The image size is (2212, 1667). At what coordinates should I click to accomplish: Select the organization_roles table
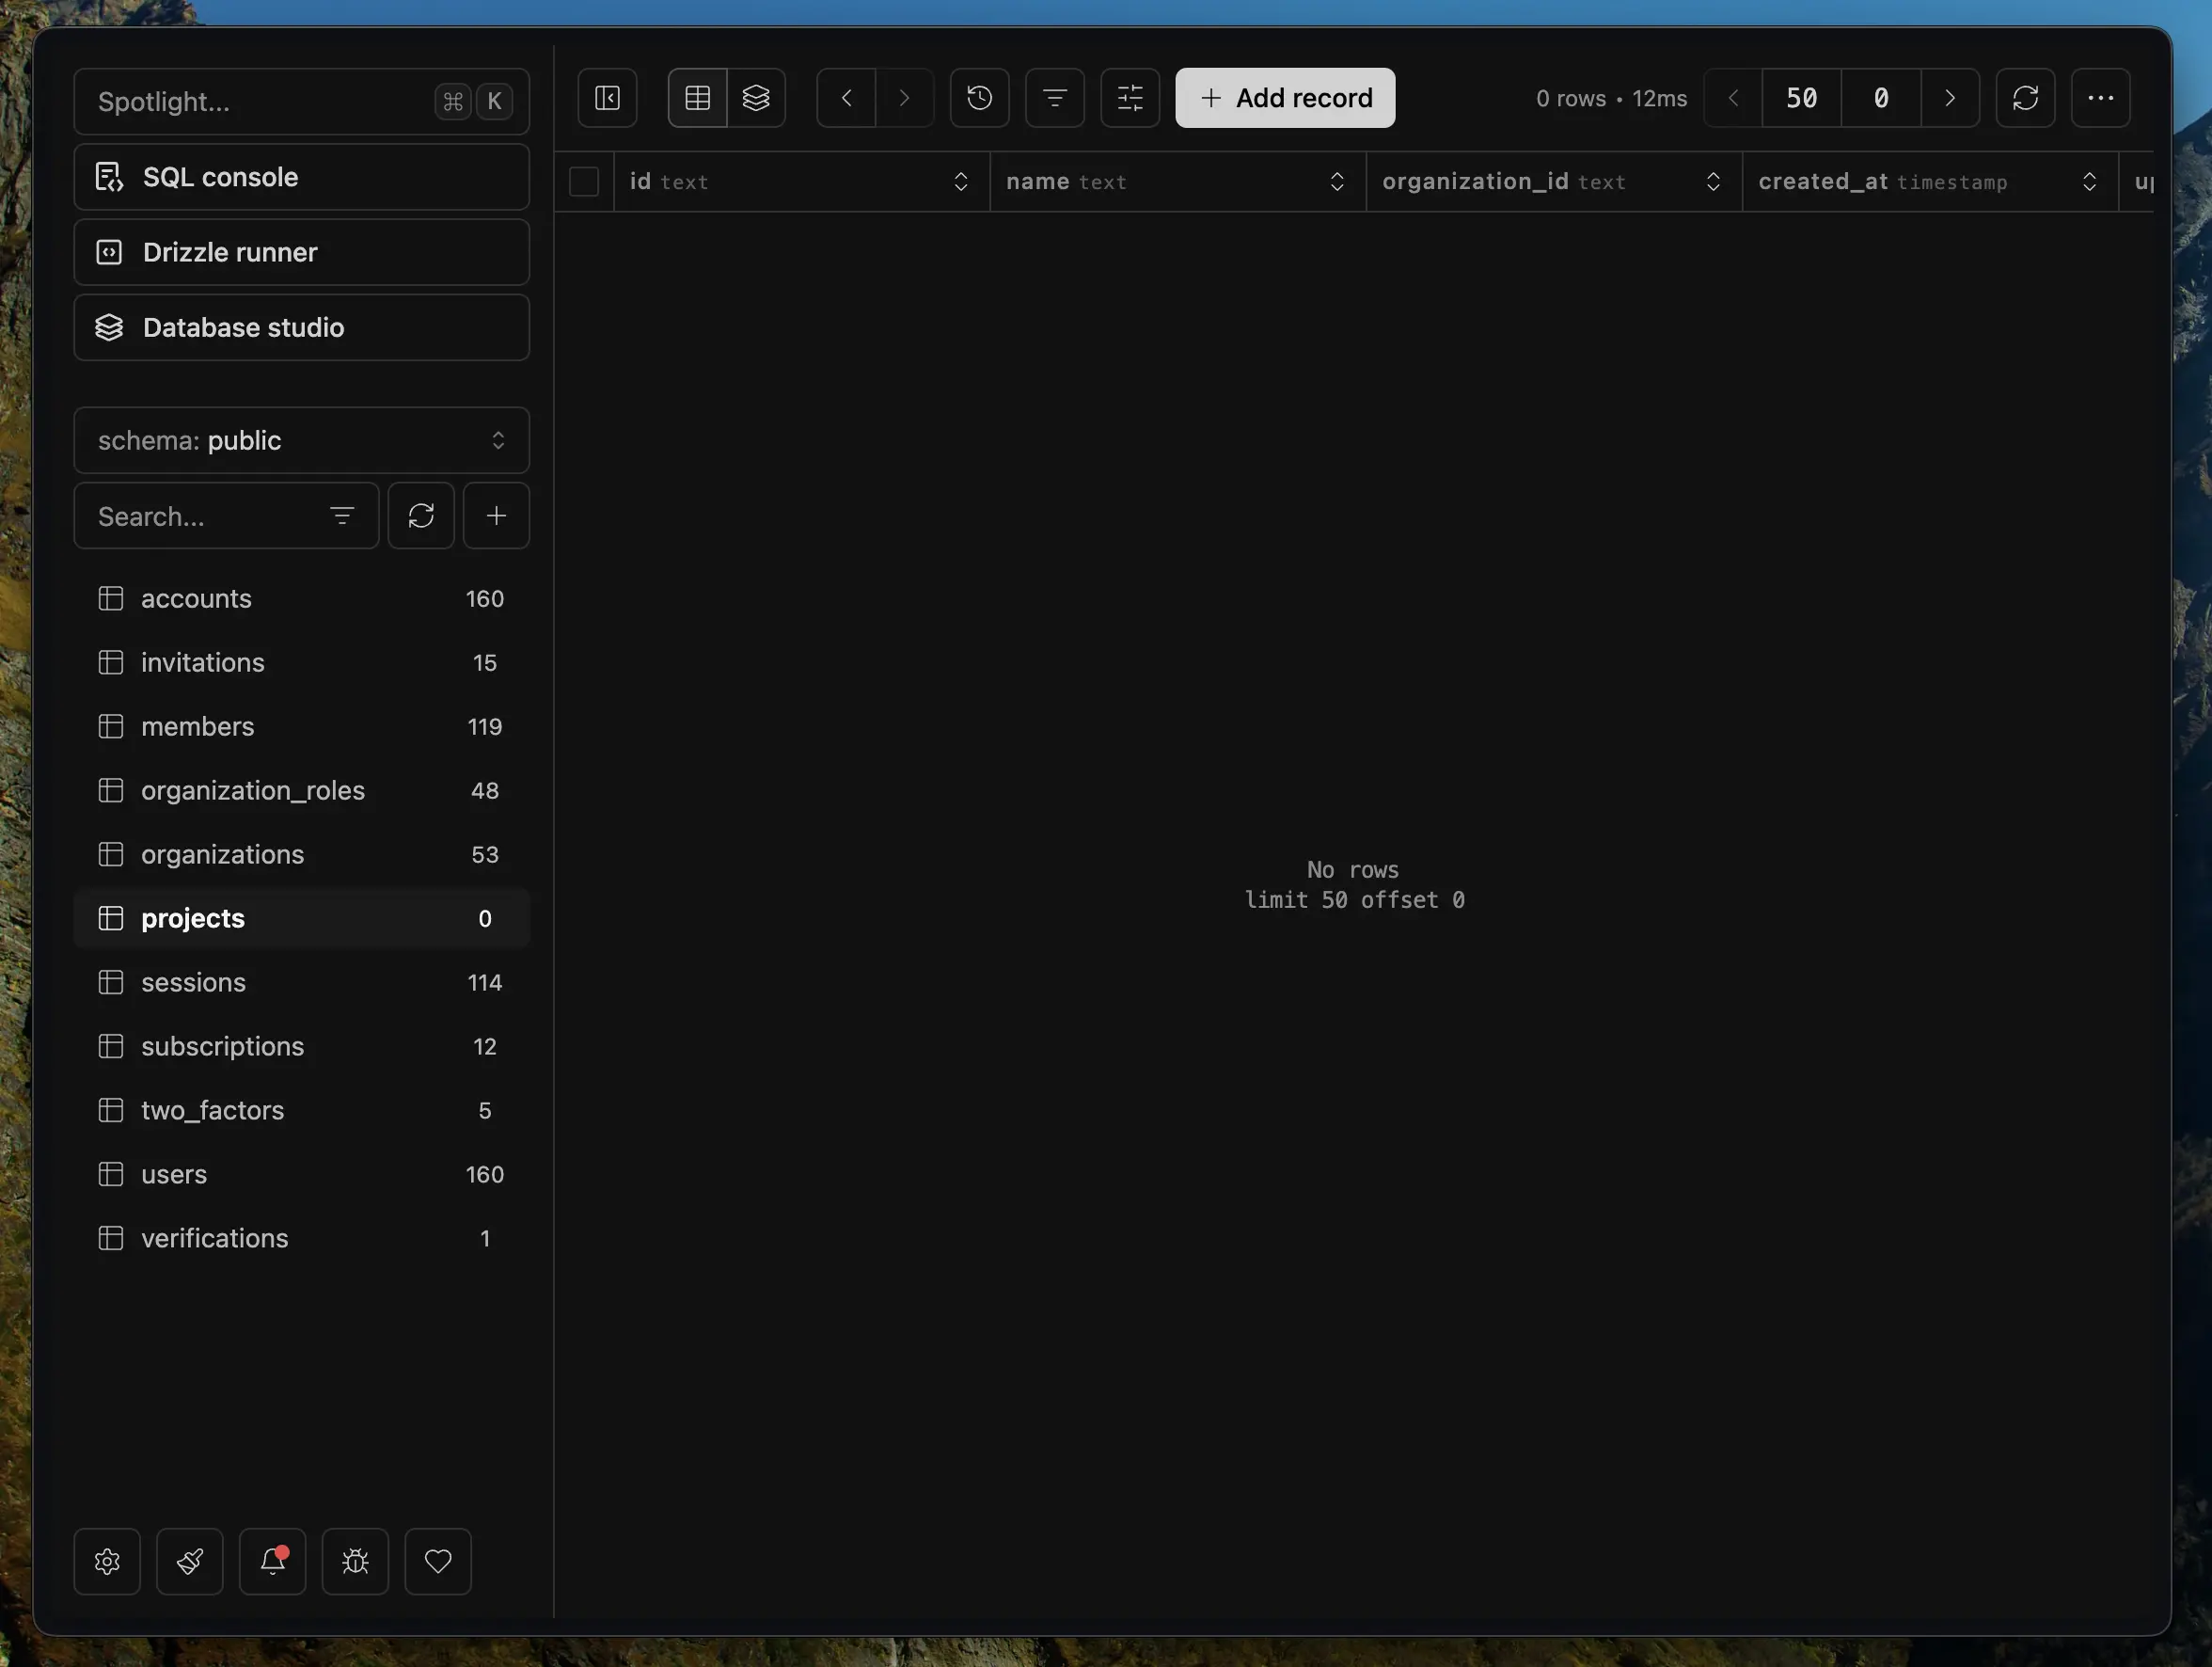[x=301, y=790]
